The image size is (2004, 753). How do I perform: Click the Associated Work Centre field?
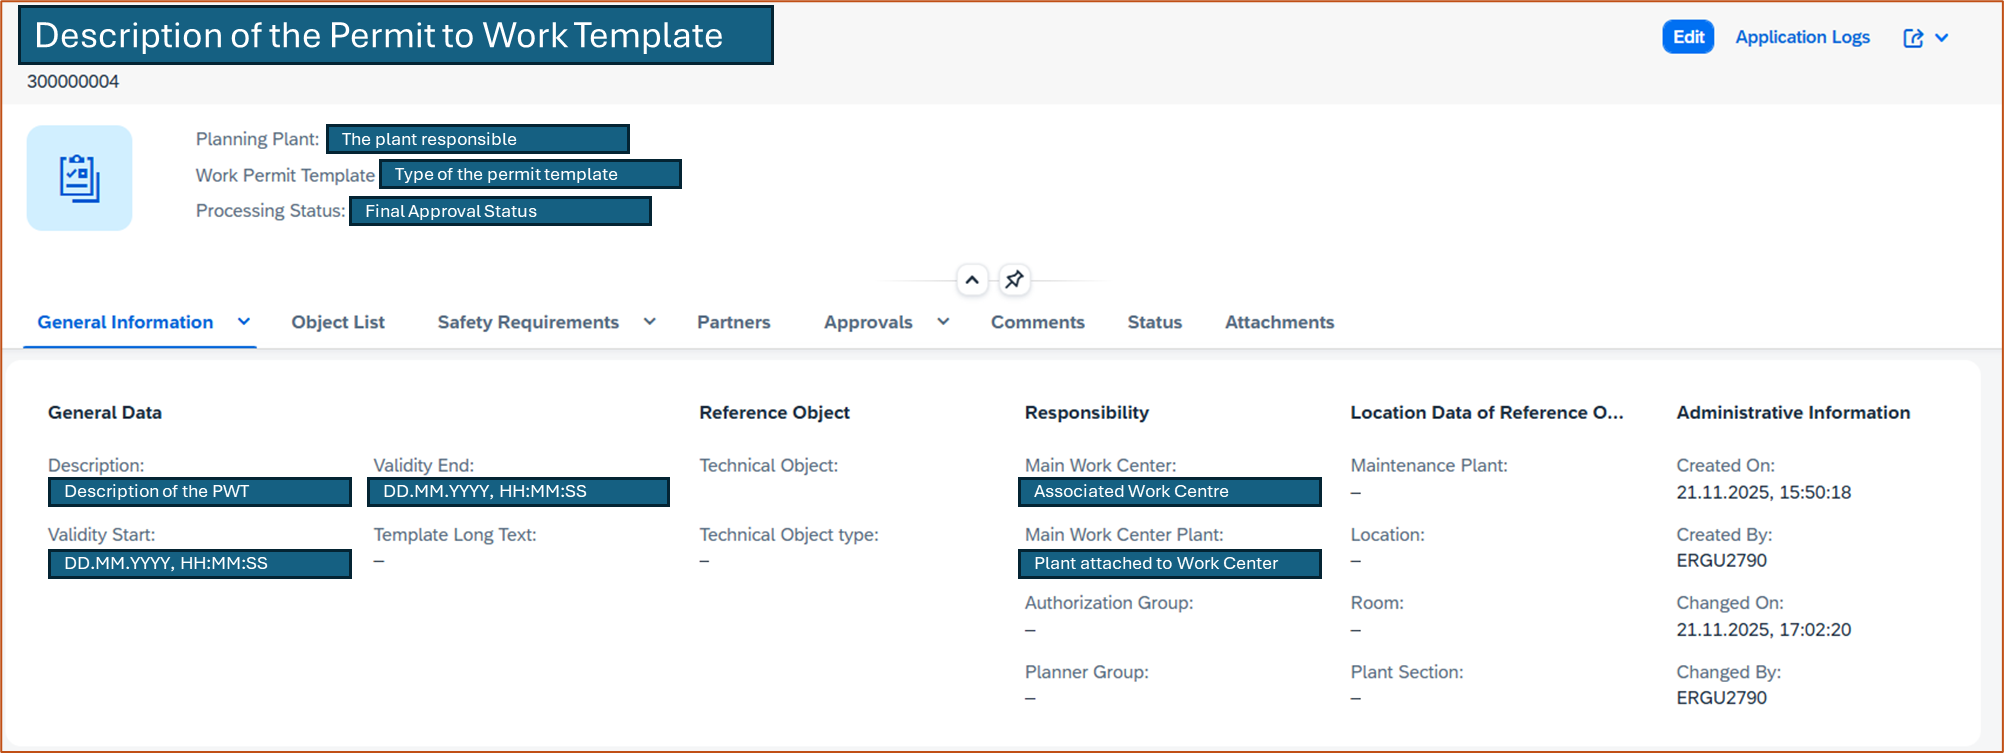pos(1169,492)
